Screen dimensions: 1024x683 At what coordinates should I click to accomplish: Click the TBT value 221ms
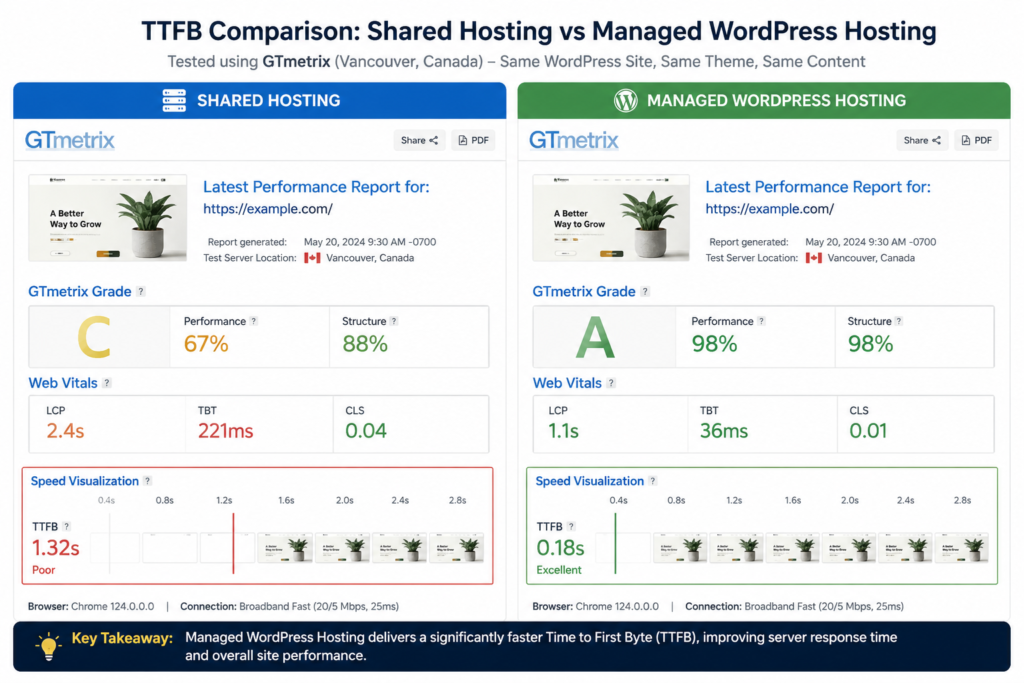click(x=225, y=431)
